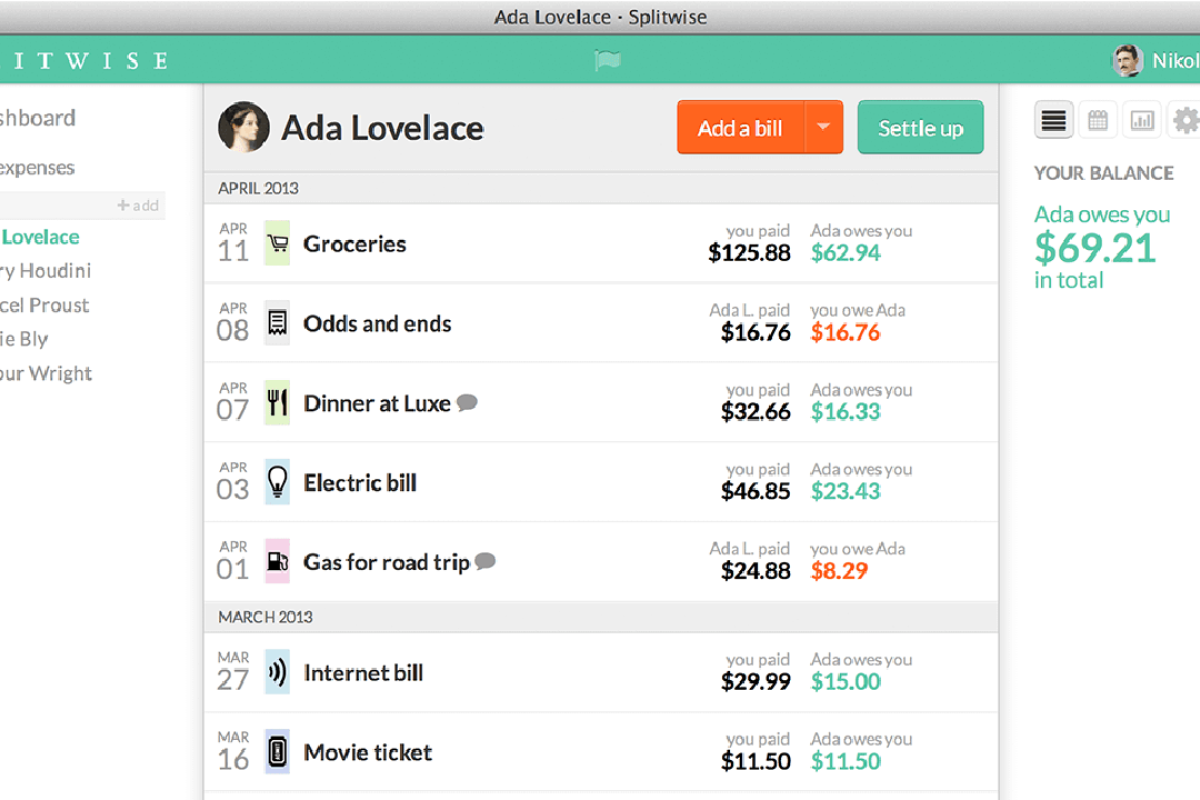Screen dimensions: 1200x800
Task: Switch to chart view in balance panel
Action: pyautogui.click(x=1142, y=121)
